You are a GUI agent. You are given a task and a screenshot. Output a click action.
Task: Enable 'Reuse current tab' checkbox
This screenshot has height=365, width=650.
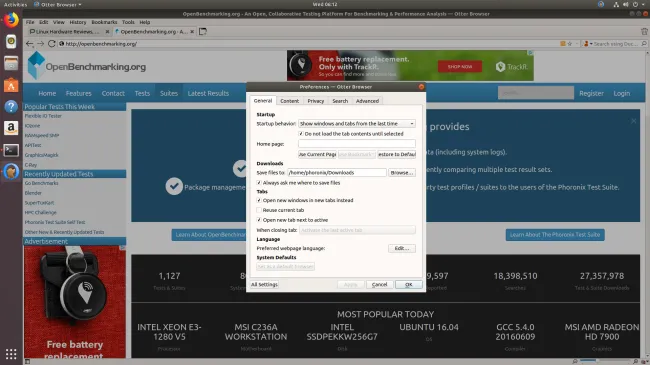259,210
